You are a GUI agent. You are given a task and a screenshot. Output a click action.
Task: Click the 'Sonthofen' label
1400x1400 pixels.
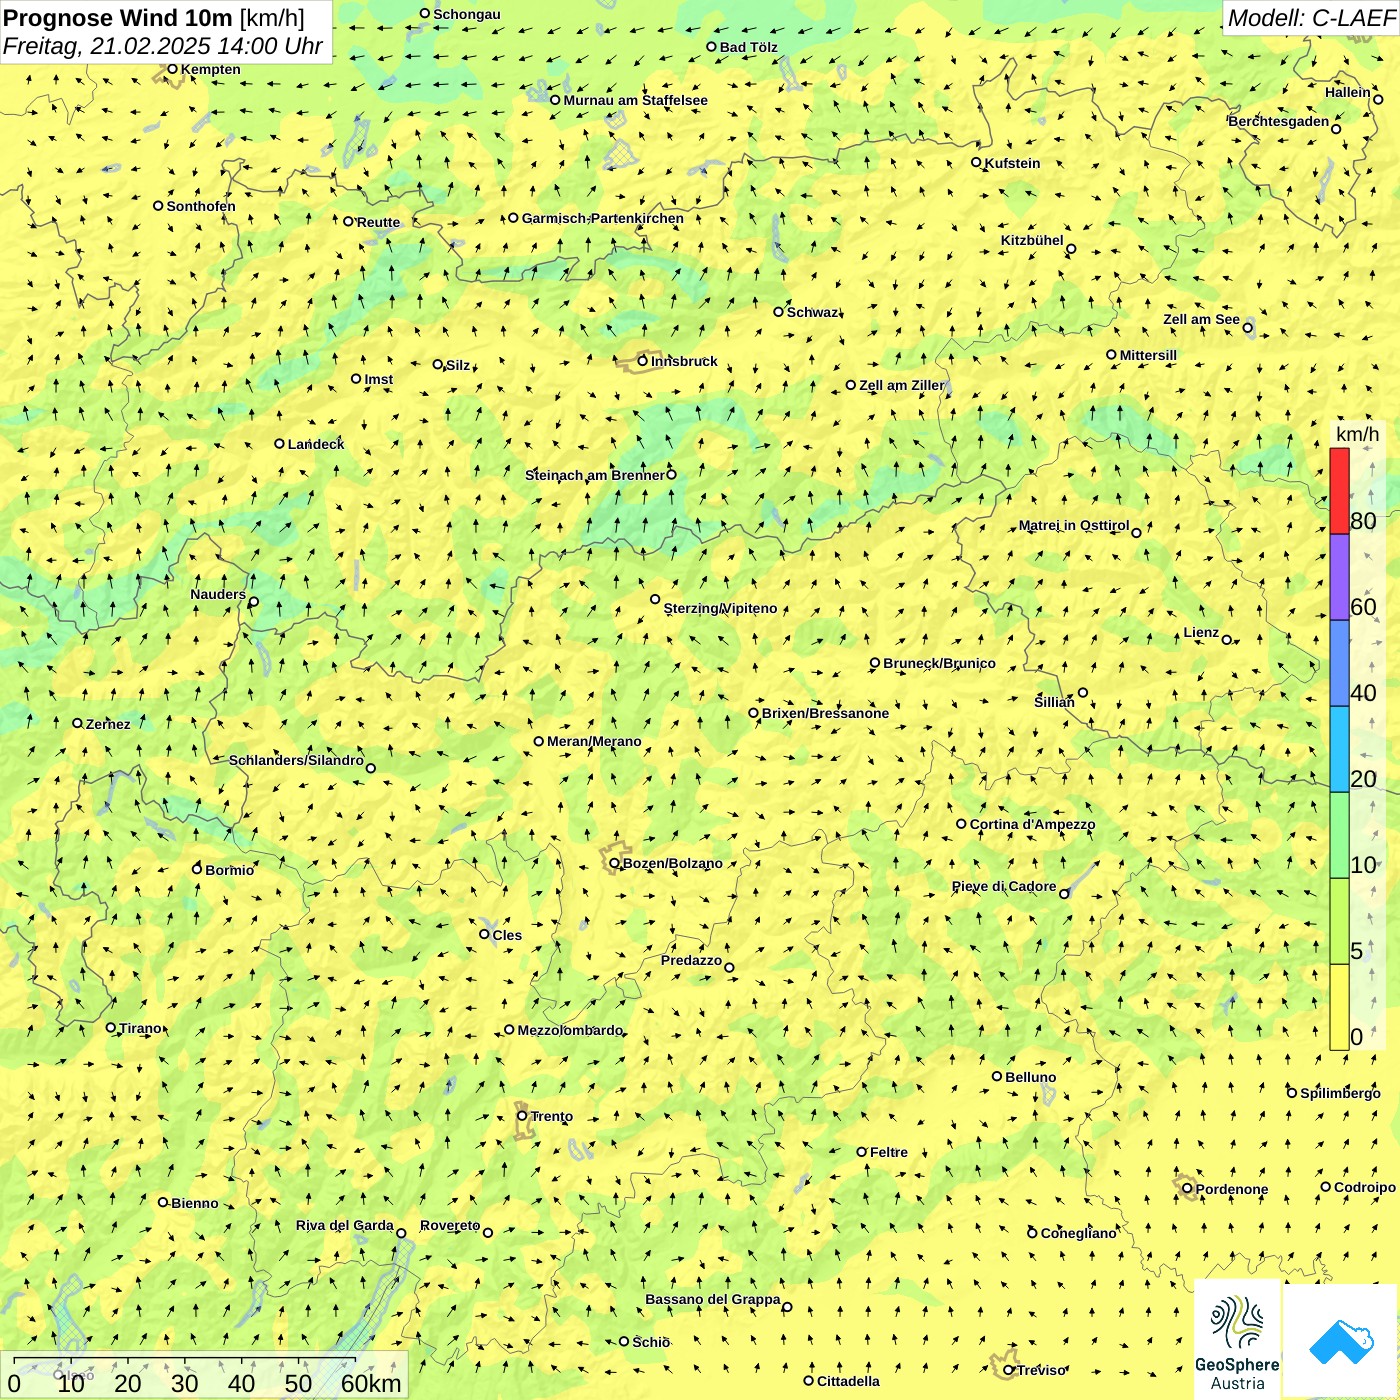(201, 206)
